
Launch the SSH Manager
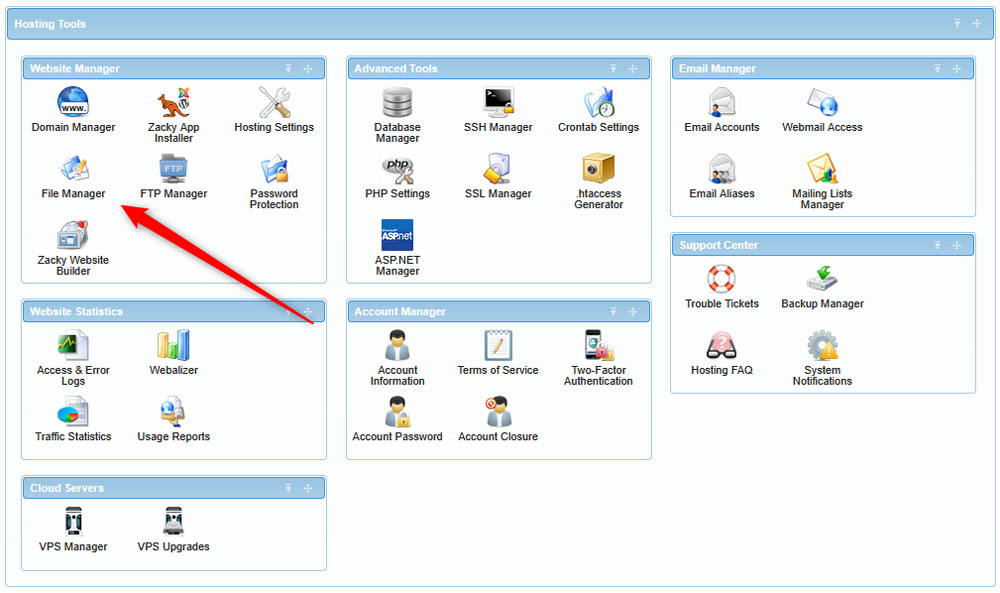pos(497,110)
